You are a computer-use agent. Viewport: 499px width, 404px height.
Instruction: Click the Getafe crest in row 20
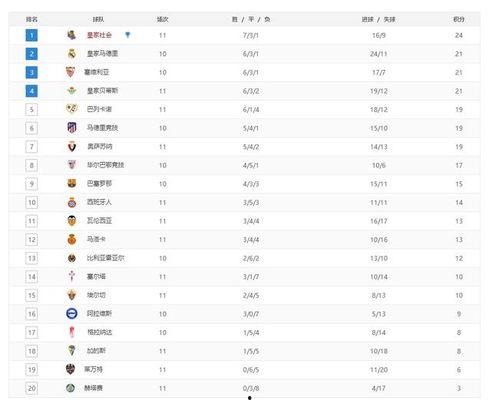tap(70, 388)
